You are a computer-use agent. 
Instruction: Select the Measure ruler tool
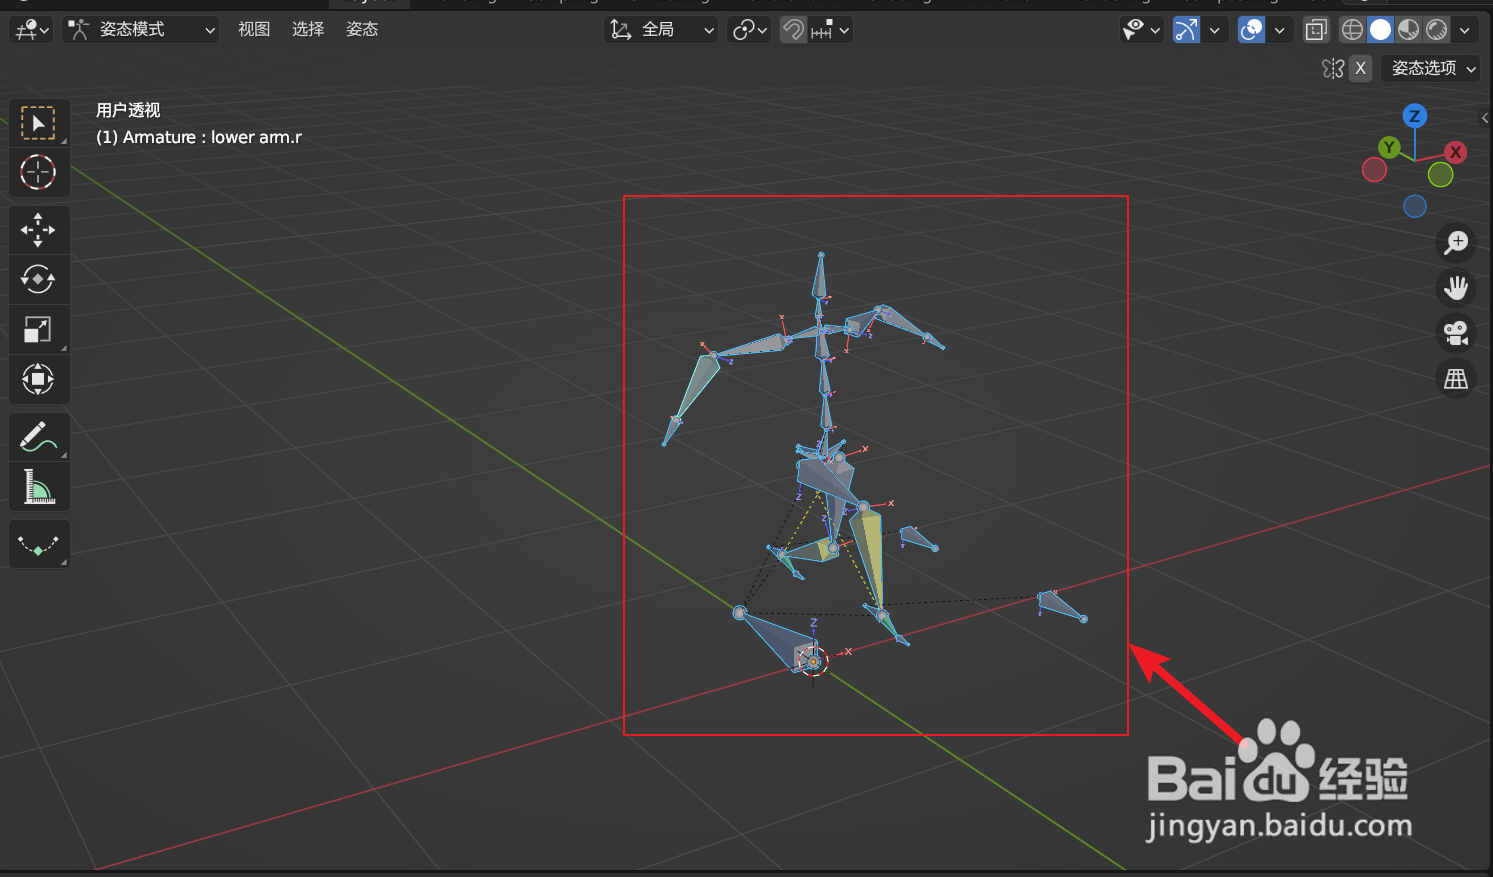39,487
